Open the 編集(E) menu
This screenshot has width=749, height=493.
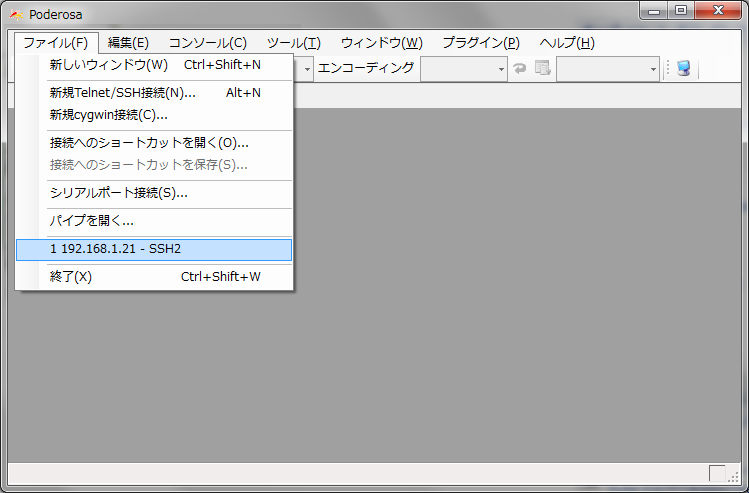tap(128, 43)
